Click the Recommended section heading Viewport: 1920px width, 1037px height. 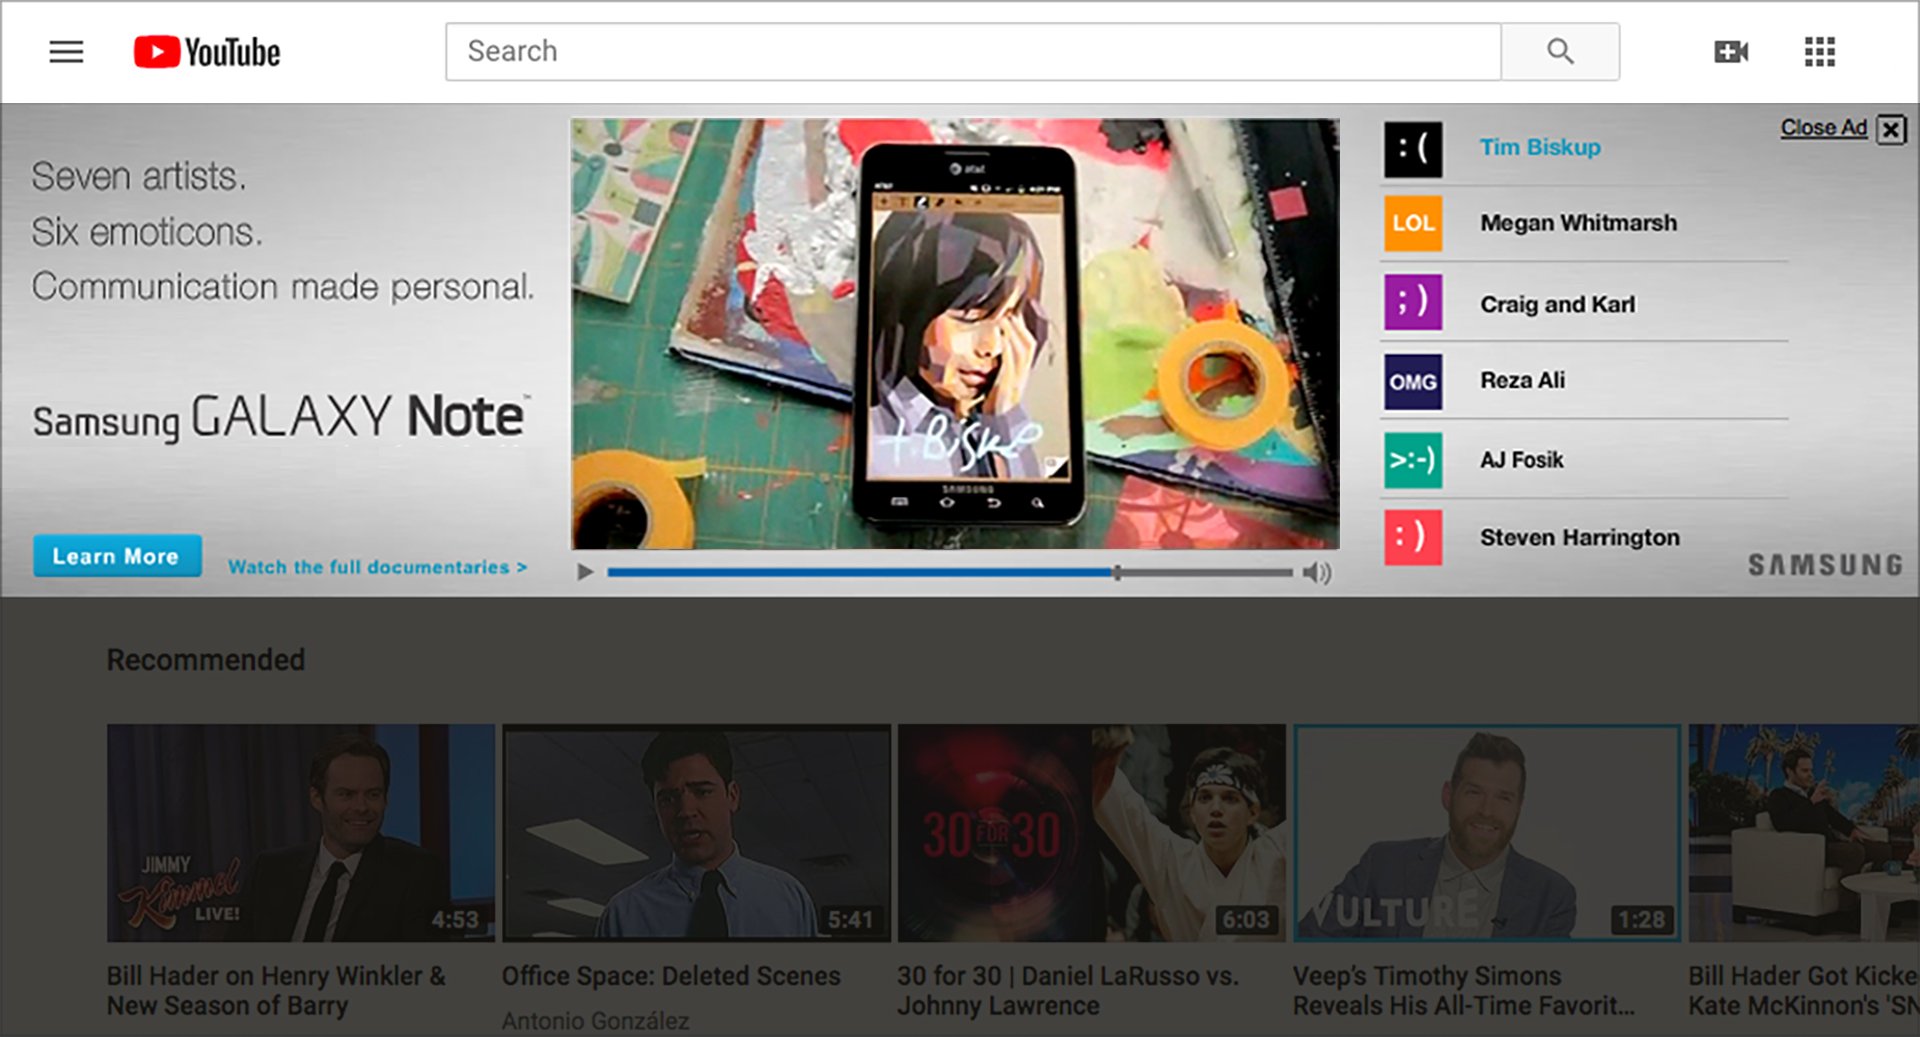[206, 660]
